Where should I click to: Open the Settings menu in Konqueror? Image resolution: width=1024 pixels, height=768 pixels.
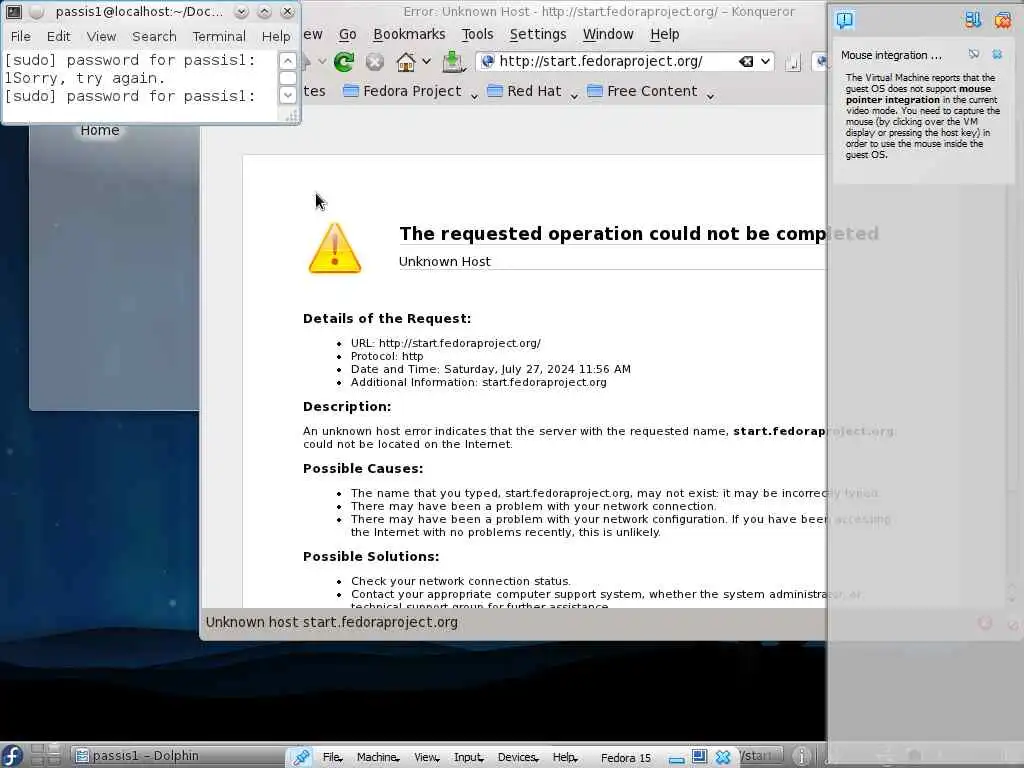[x=537, y=34]
